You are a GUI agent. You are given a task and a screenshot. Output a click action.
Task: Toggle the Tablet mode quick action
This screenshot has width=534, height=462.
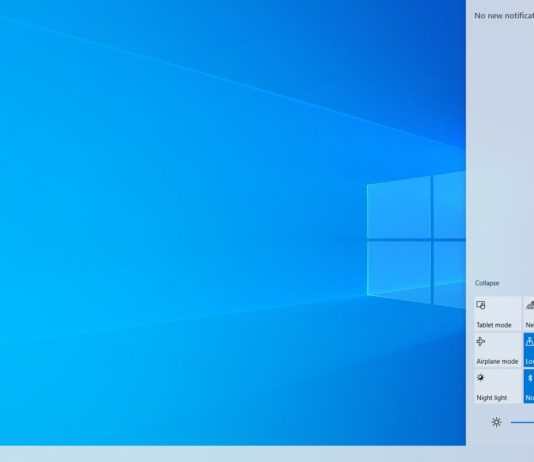click(498, 314)
